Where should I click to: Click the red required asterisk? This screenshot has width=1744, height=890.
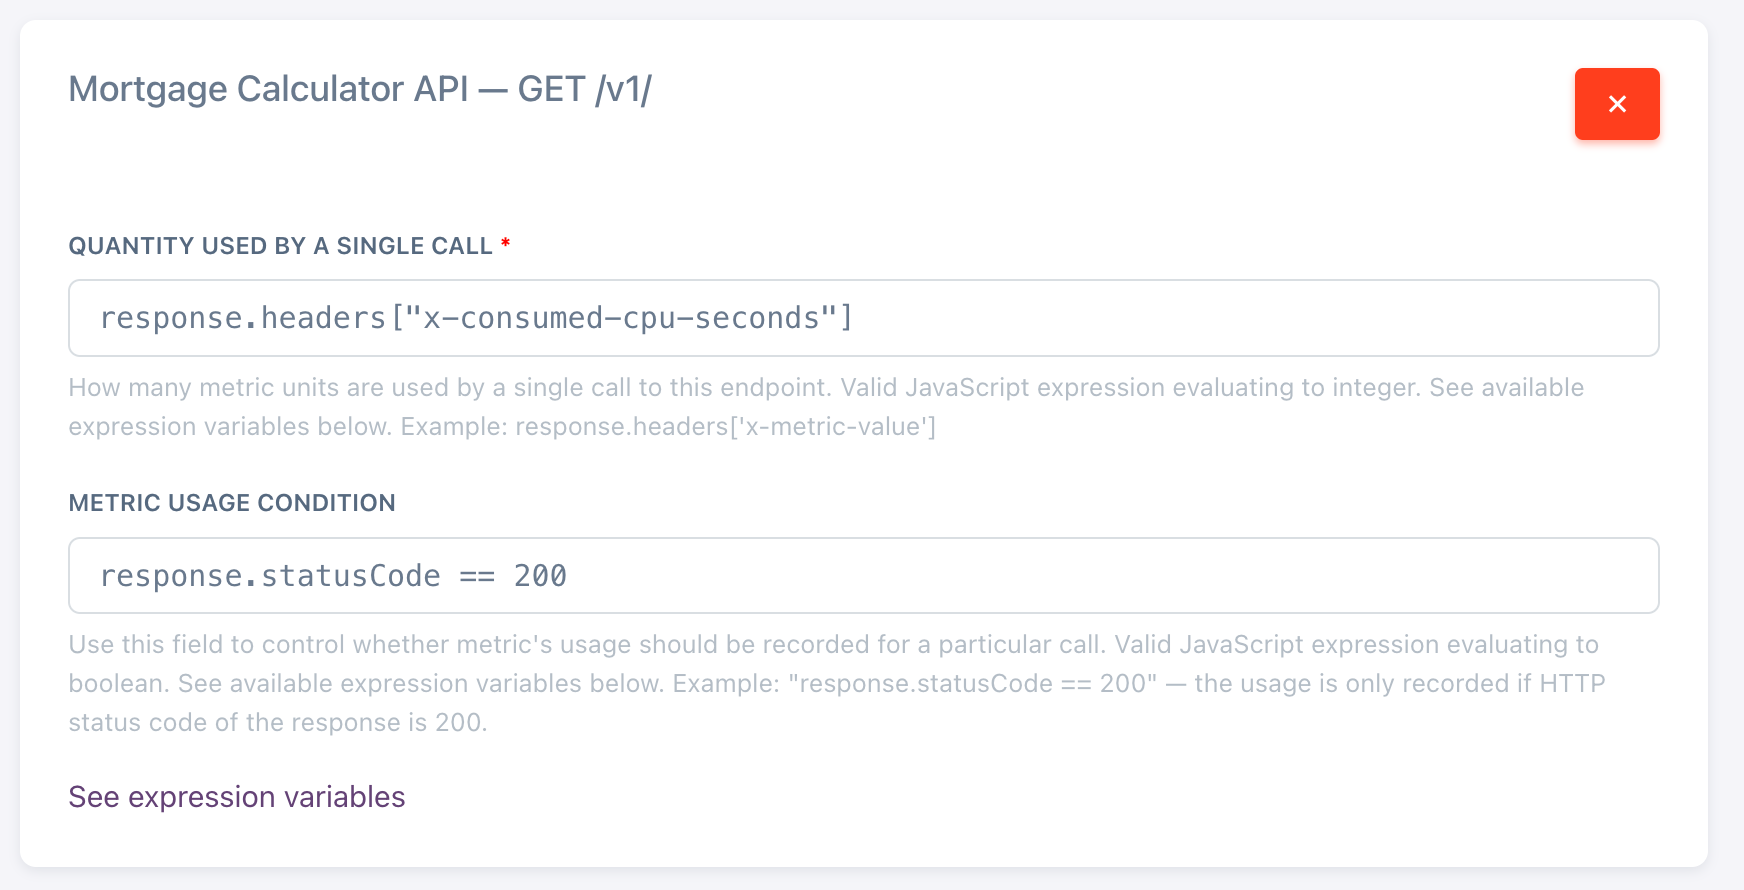(x=506, y=245)
